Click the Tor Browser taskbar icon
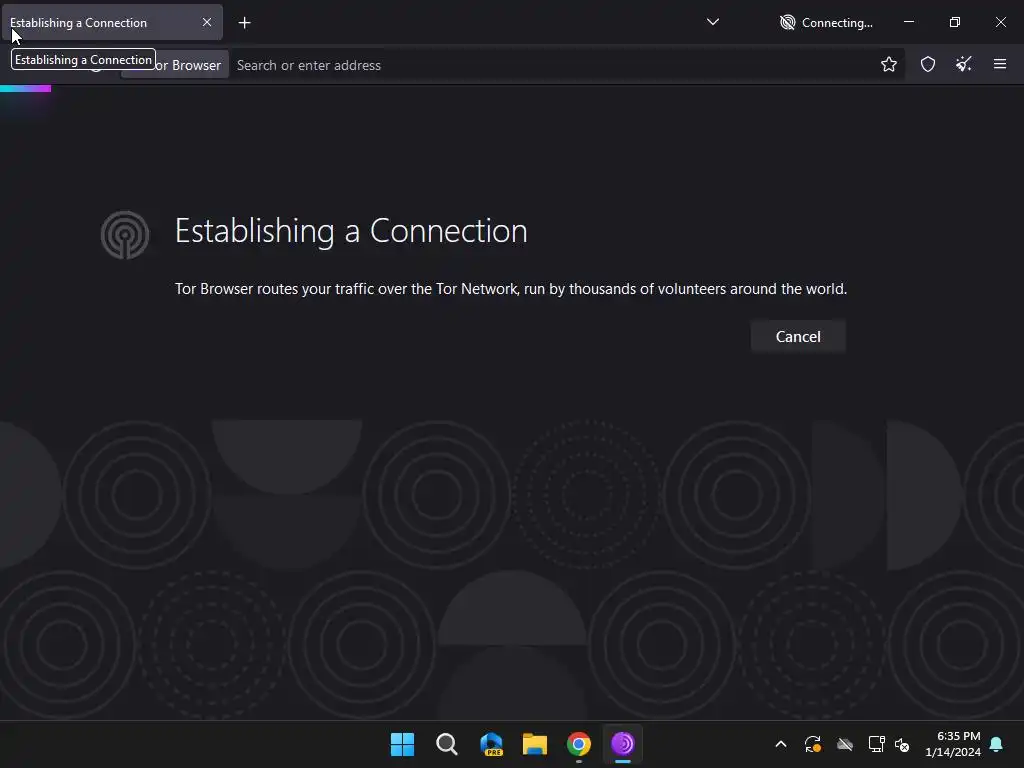This screenshot has height=768, width=1024. (623, 744)
